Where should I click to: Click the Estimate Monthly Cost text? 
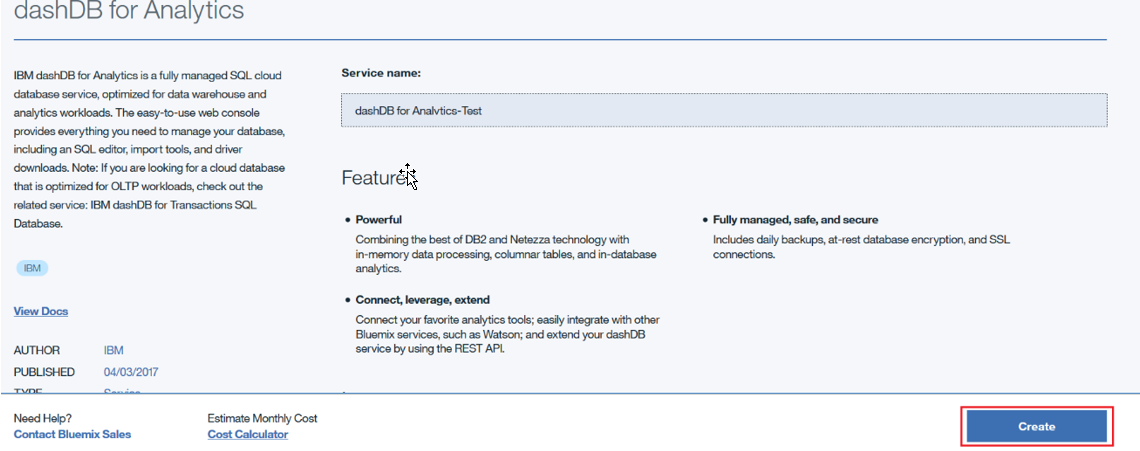pyautogui.click(x=262, y=418)
